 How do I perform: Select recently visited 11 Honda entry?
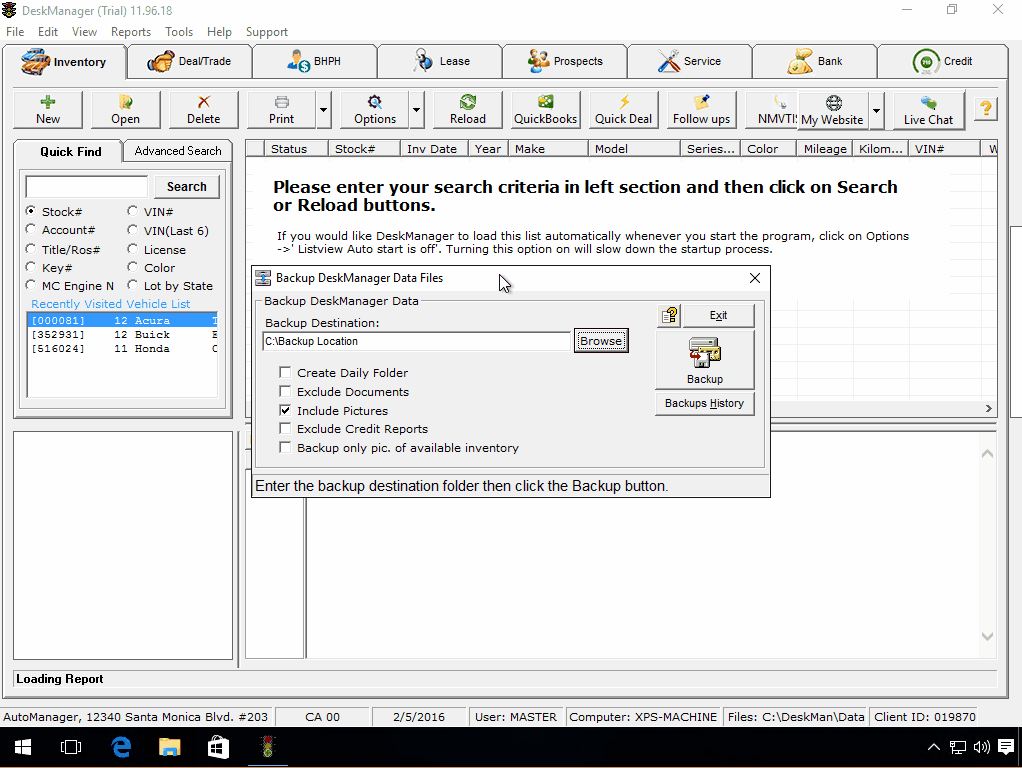point(123,349)
